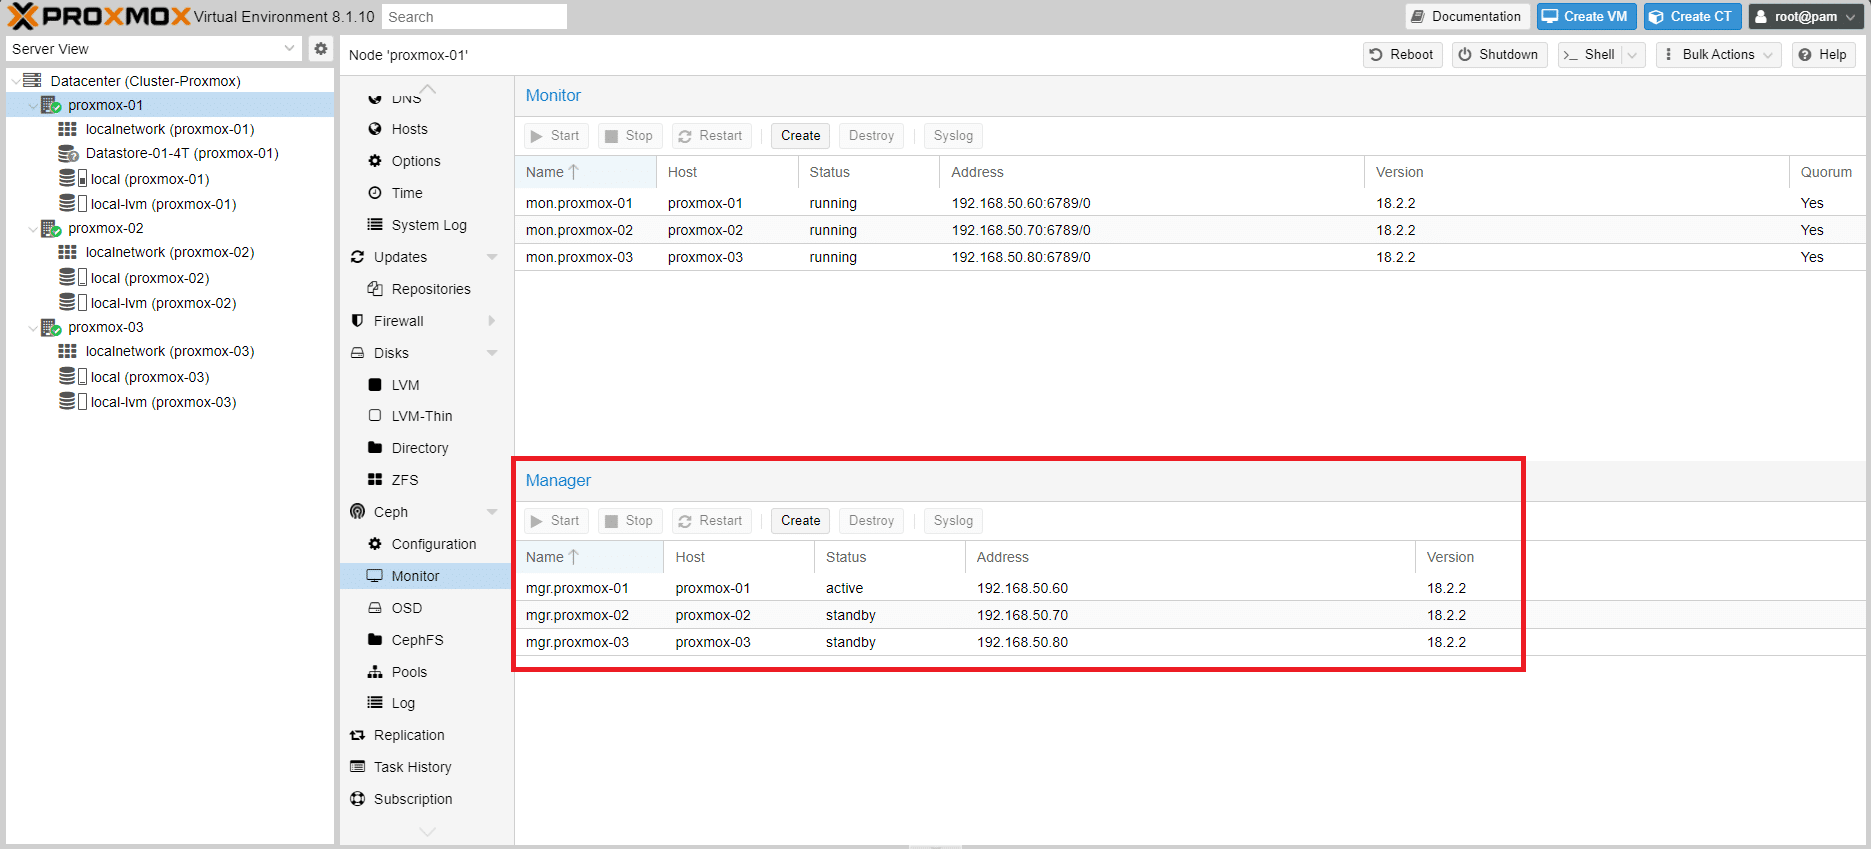Select local (proxmox-01) in the tree
This screenshot has width=1871, height=849.
149,179
